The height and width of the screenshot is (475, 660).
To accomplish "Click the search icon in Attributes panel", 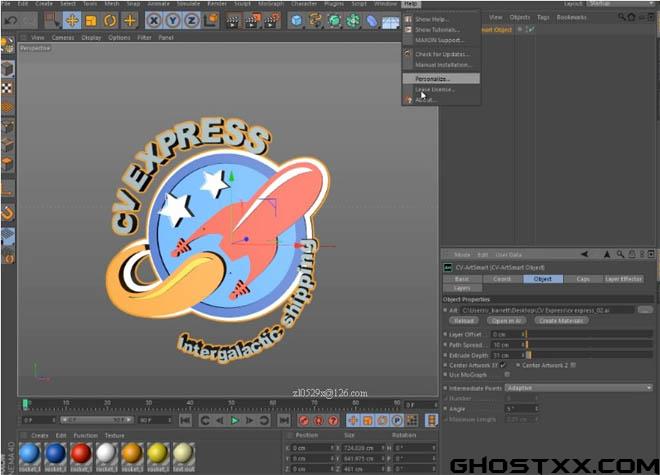I will [620, 254].
